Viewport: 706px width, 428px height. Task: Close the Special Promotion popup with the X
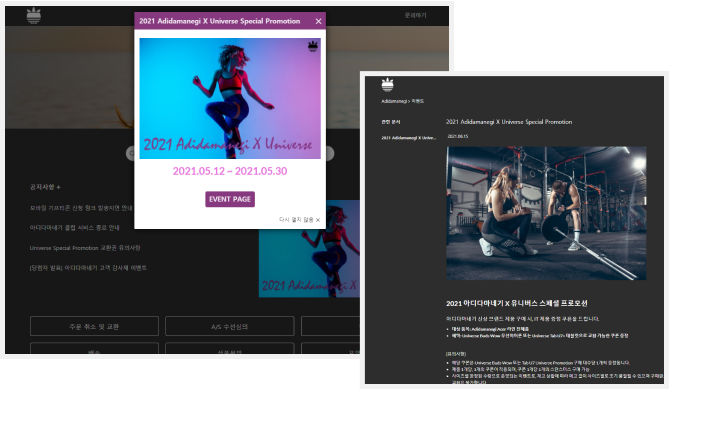tap(319, 21)
